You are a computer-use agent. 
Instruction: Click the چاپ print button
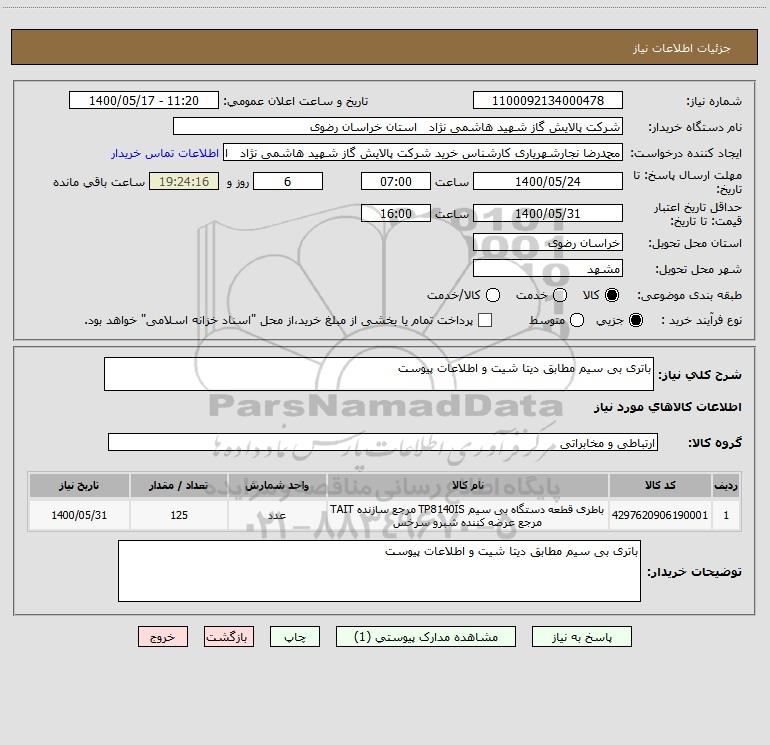coord(295,636)
